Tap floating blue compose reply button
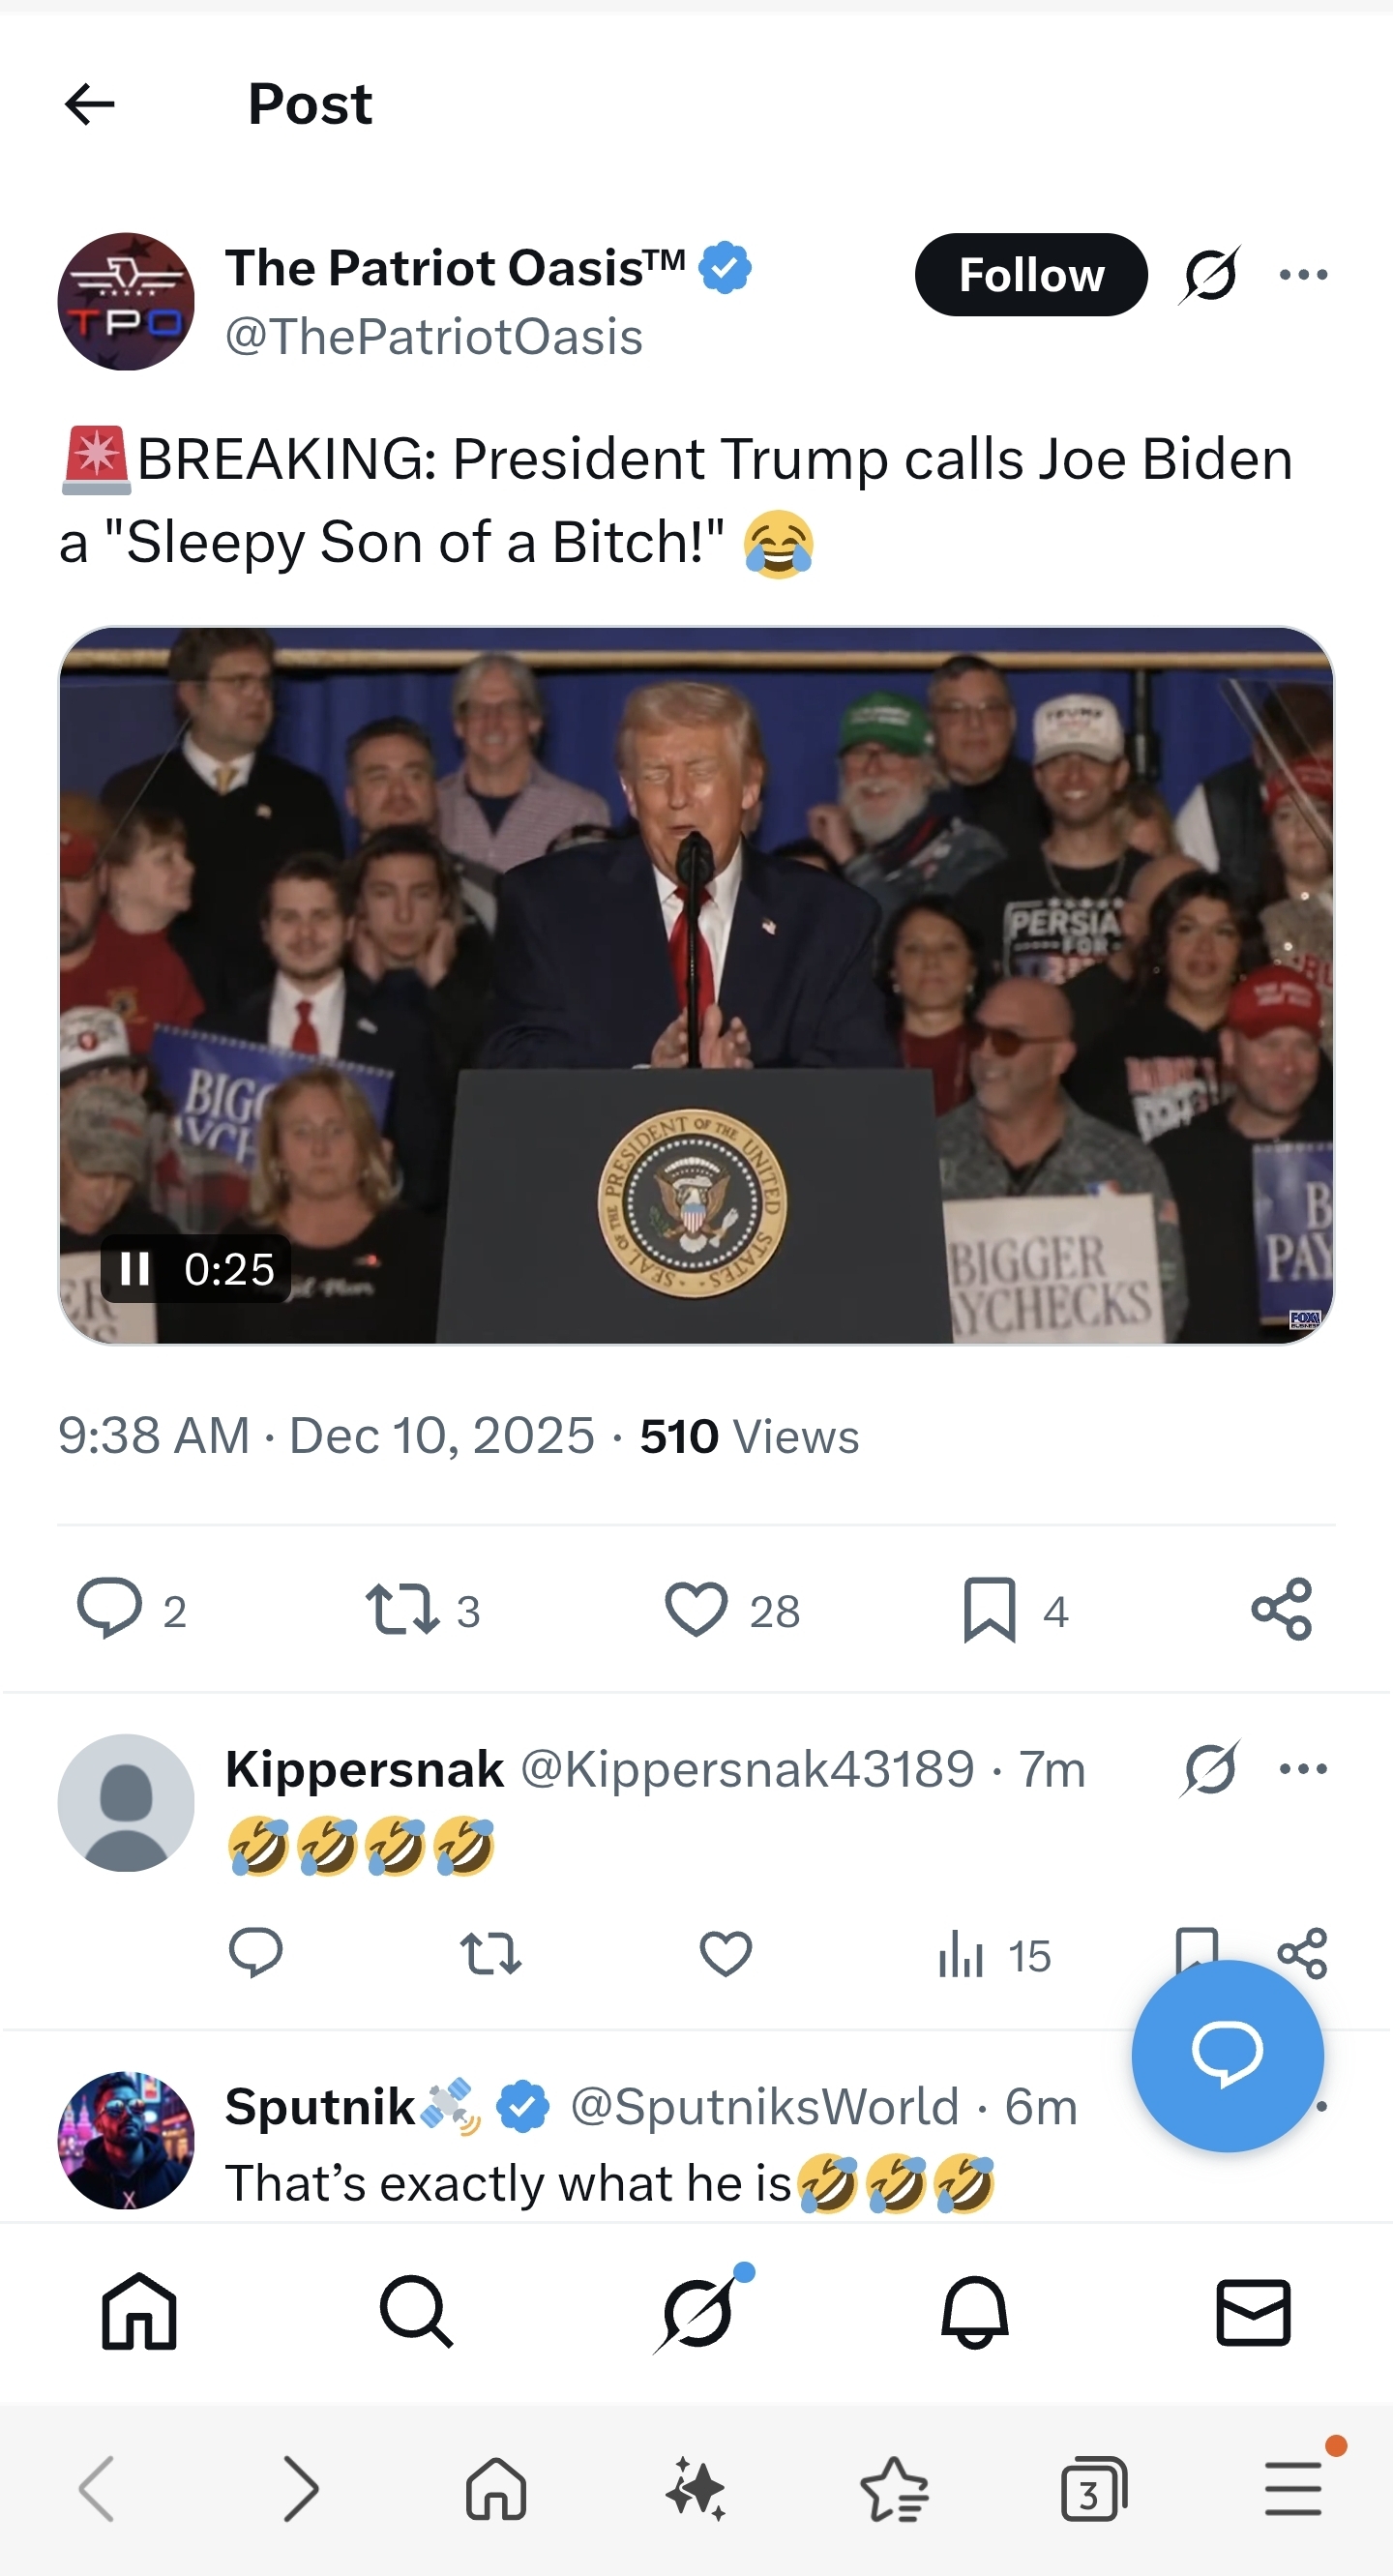This screenshot has height=2576, width=1393. (1227, 2056)
